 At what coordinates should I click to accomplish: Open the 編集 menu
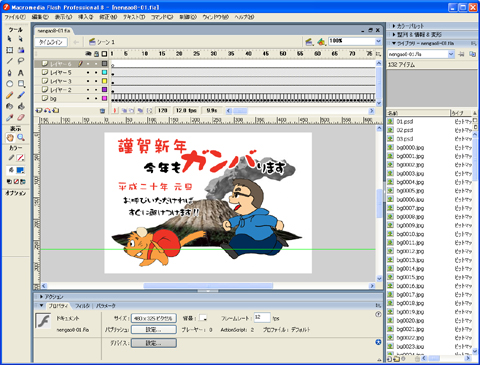click(x=40, y=17)
